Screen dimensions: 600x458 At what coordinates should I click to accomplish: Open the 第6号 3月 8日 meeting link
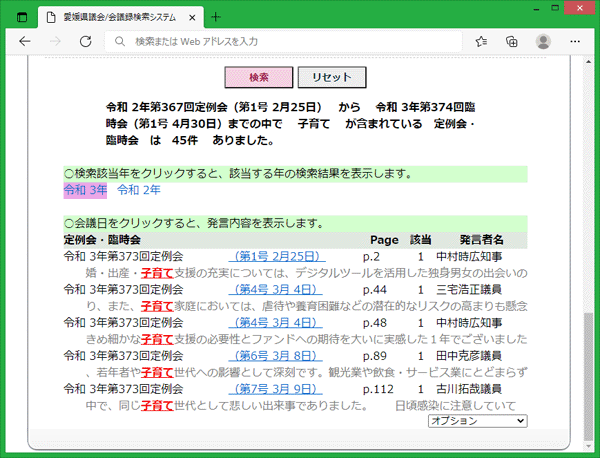pos(276,356)
